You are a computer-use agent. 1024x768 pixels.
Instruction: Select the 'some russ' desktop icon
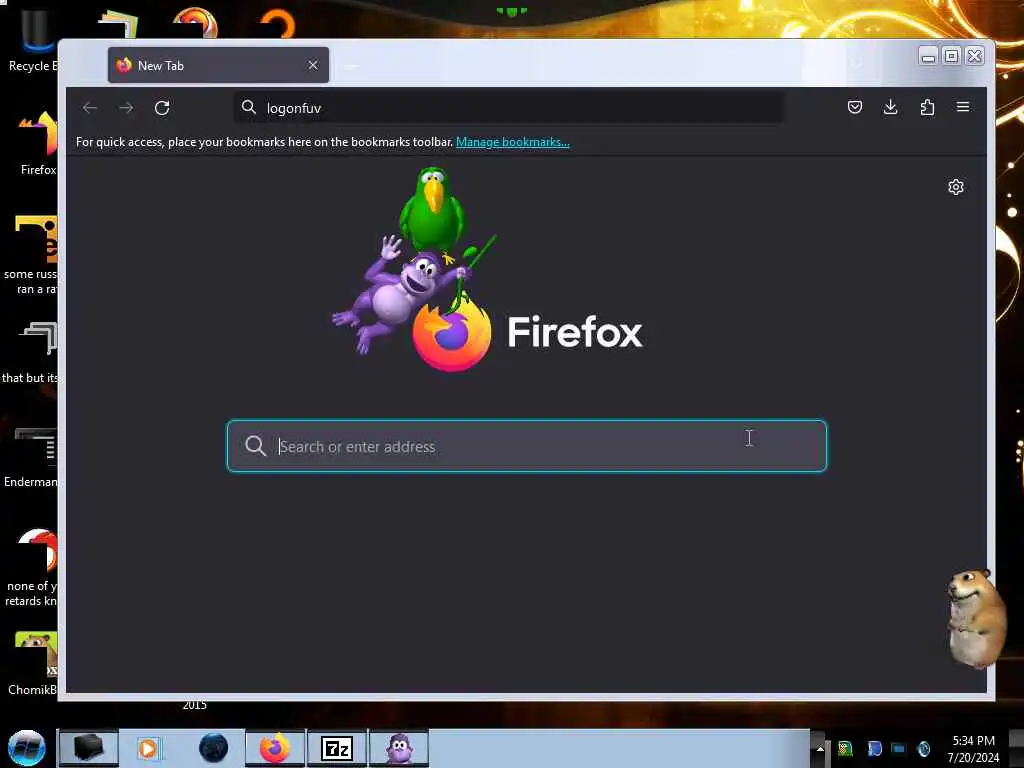(x=31, y=255)
